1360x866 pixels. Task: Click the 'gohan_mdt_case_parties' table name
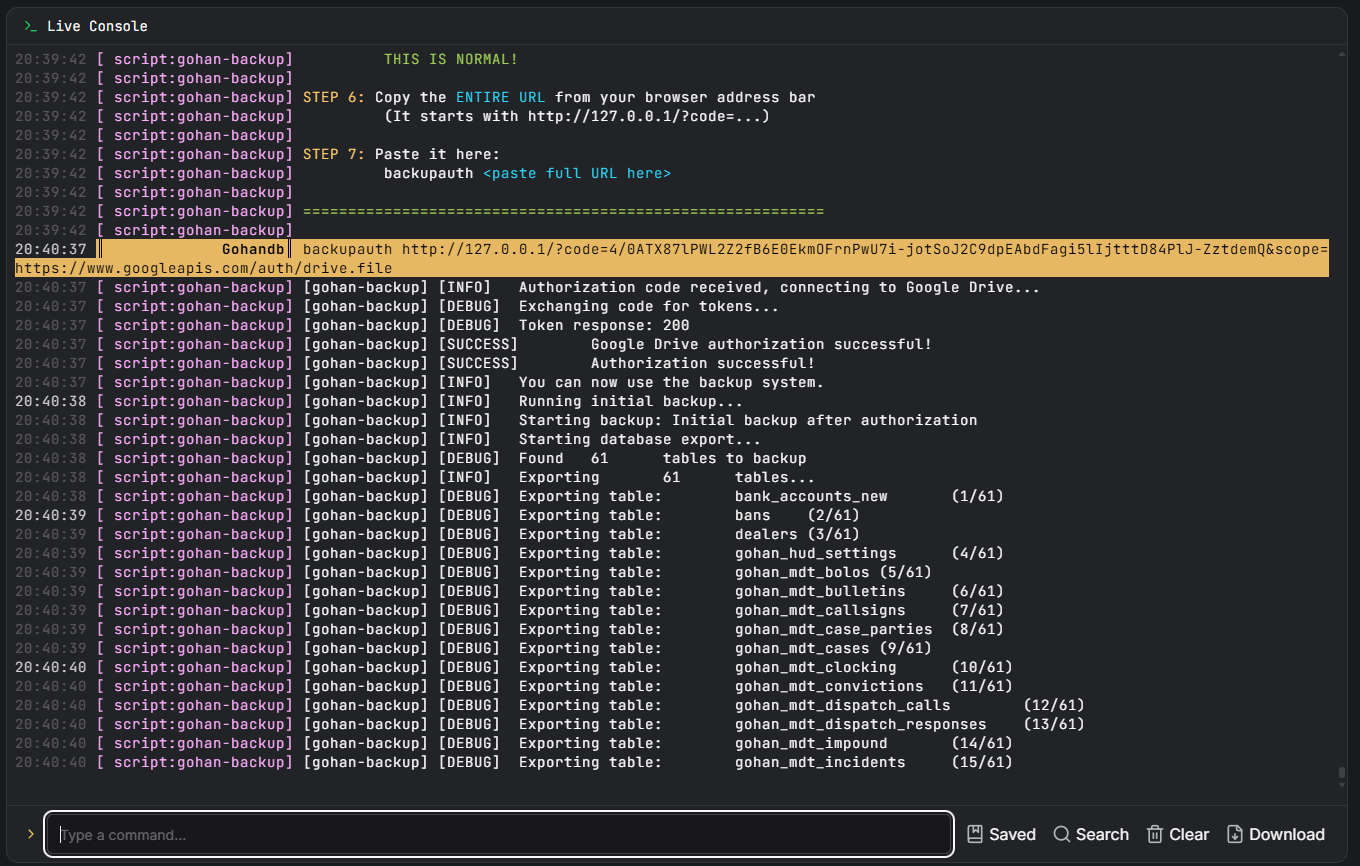click(834, 629)
